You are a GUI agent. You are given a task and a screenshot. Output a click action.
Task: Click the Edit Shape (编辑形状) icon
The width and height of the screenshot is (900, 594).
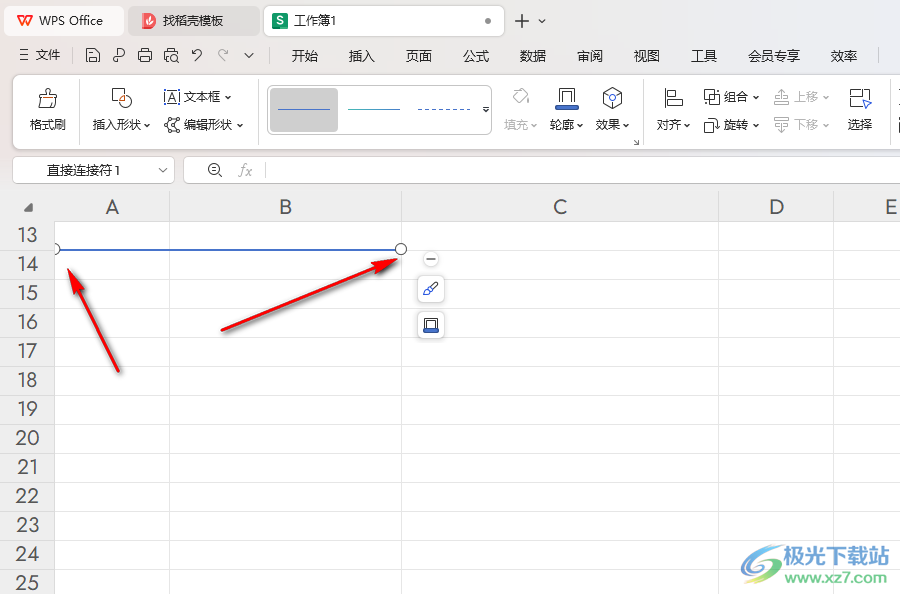pyautogui.click(x=172, y=125)
